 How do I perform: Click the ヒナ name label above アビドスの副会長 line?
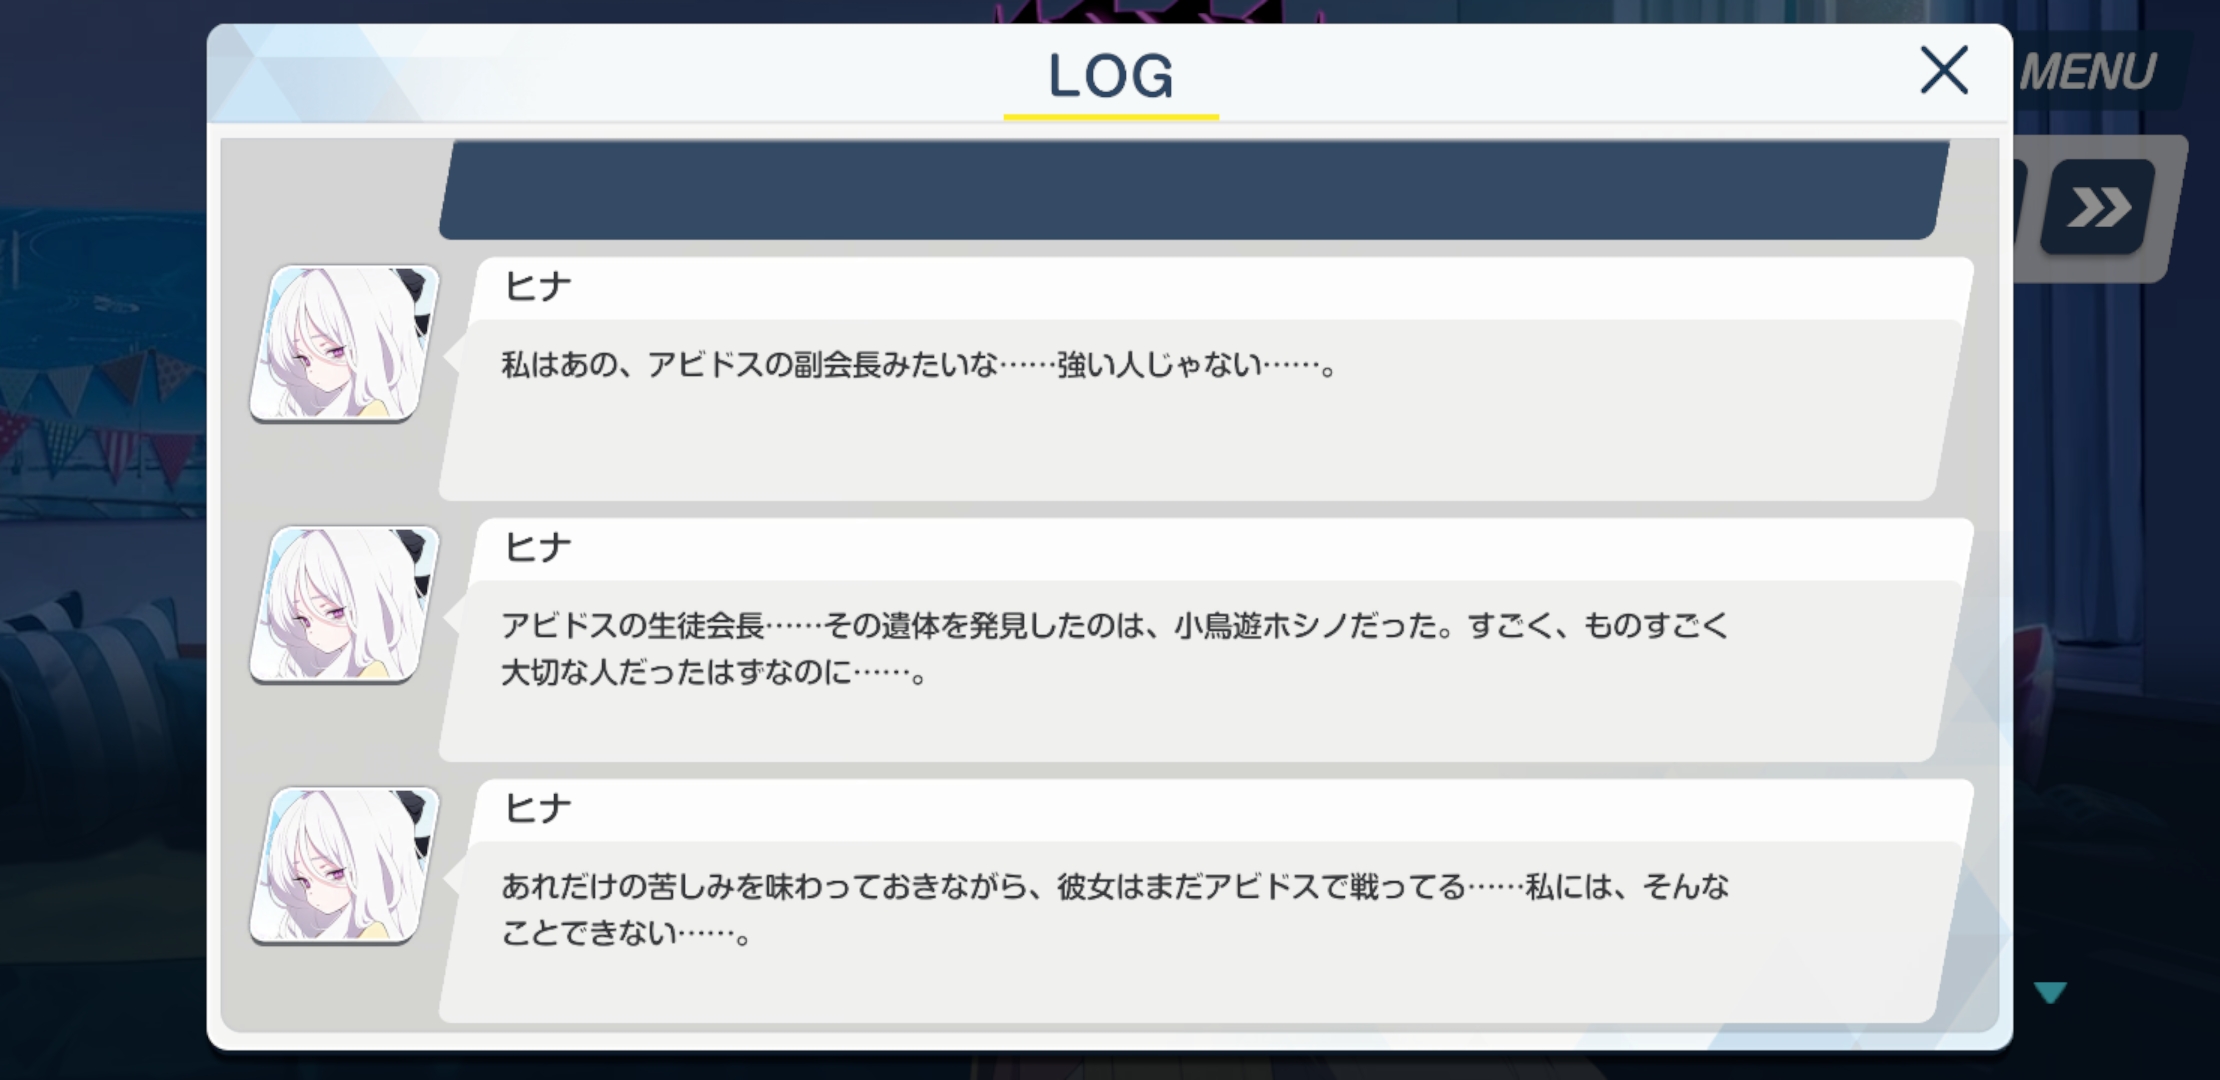click(538, 287)
